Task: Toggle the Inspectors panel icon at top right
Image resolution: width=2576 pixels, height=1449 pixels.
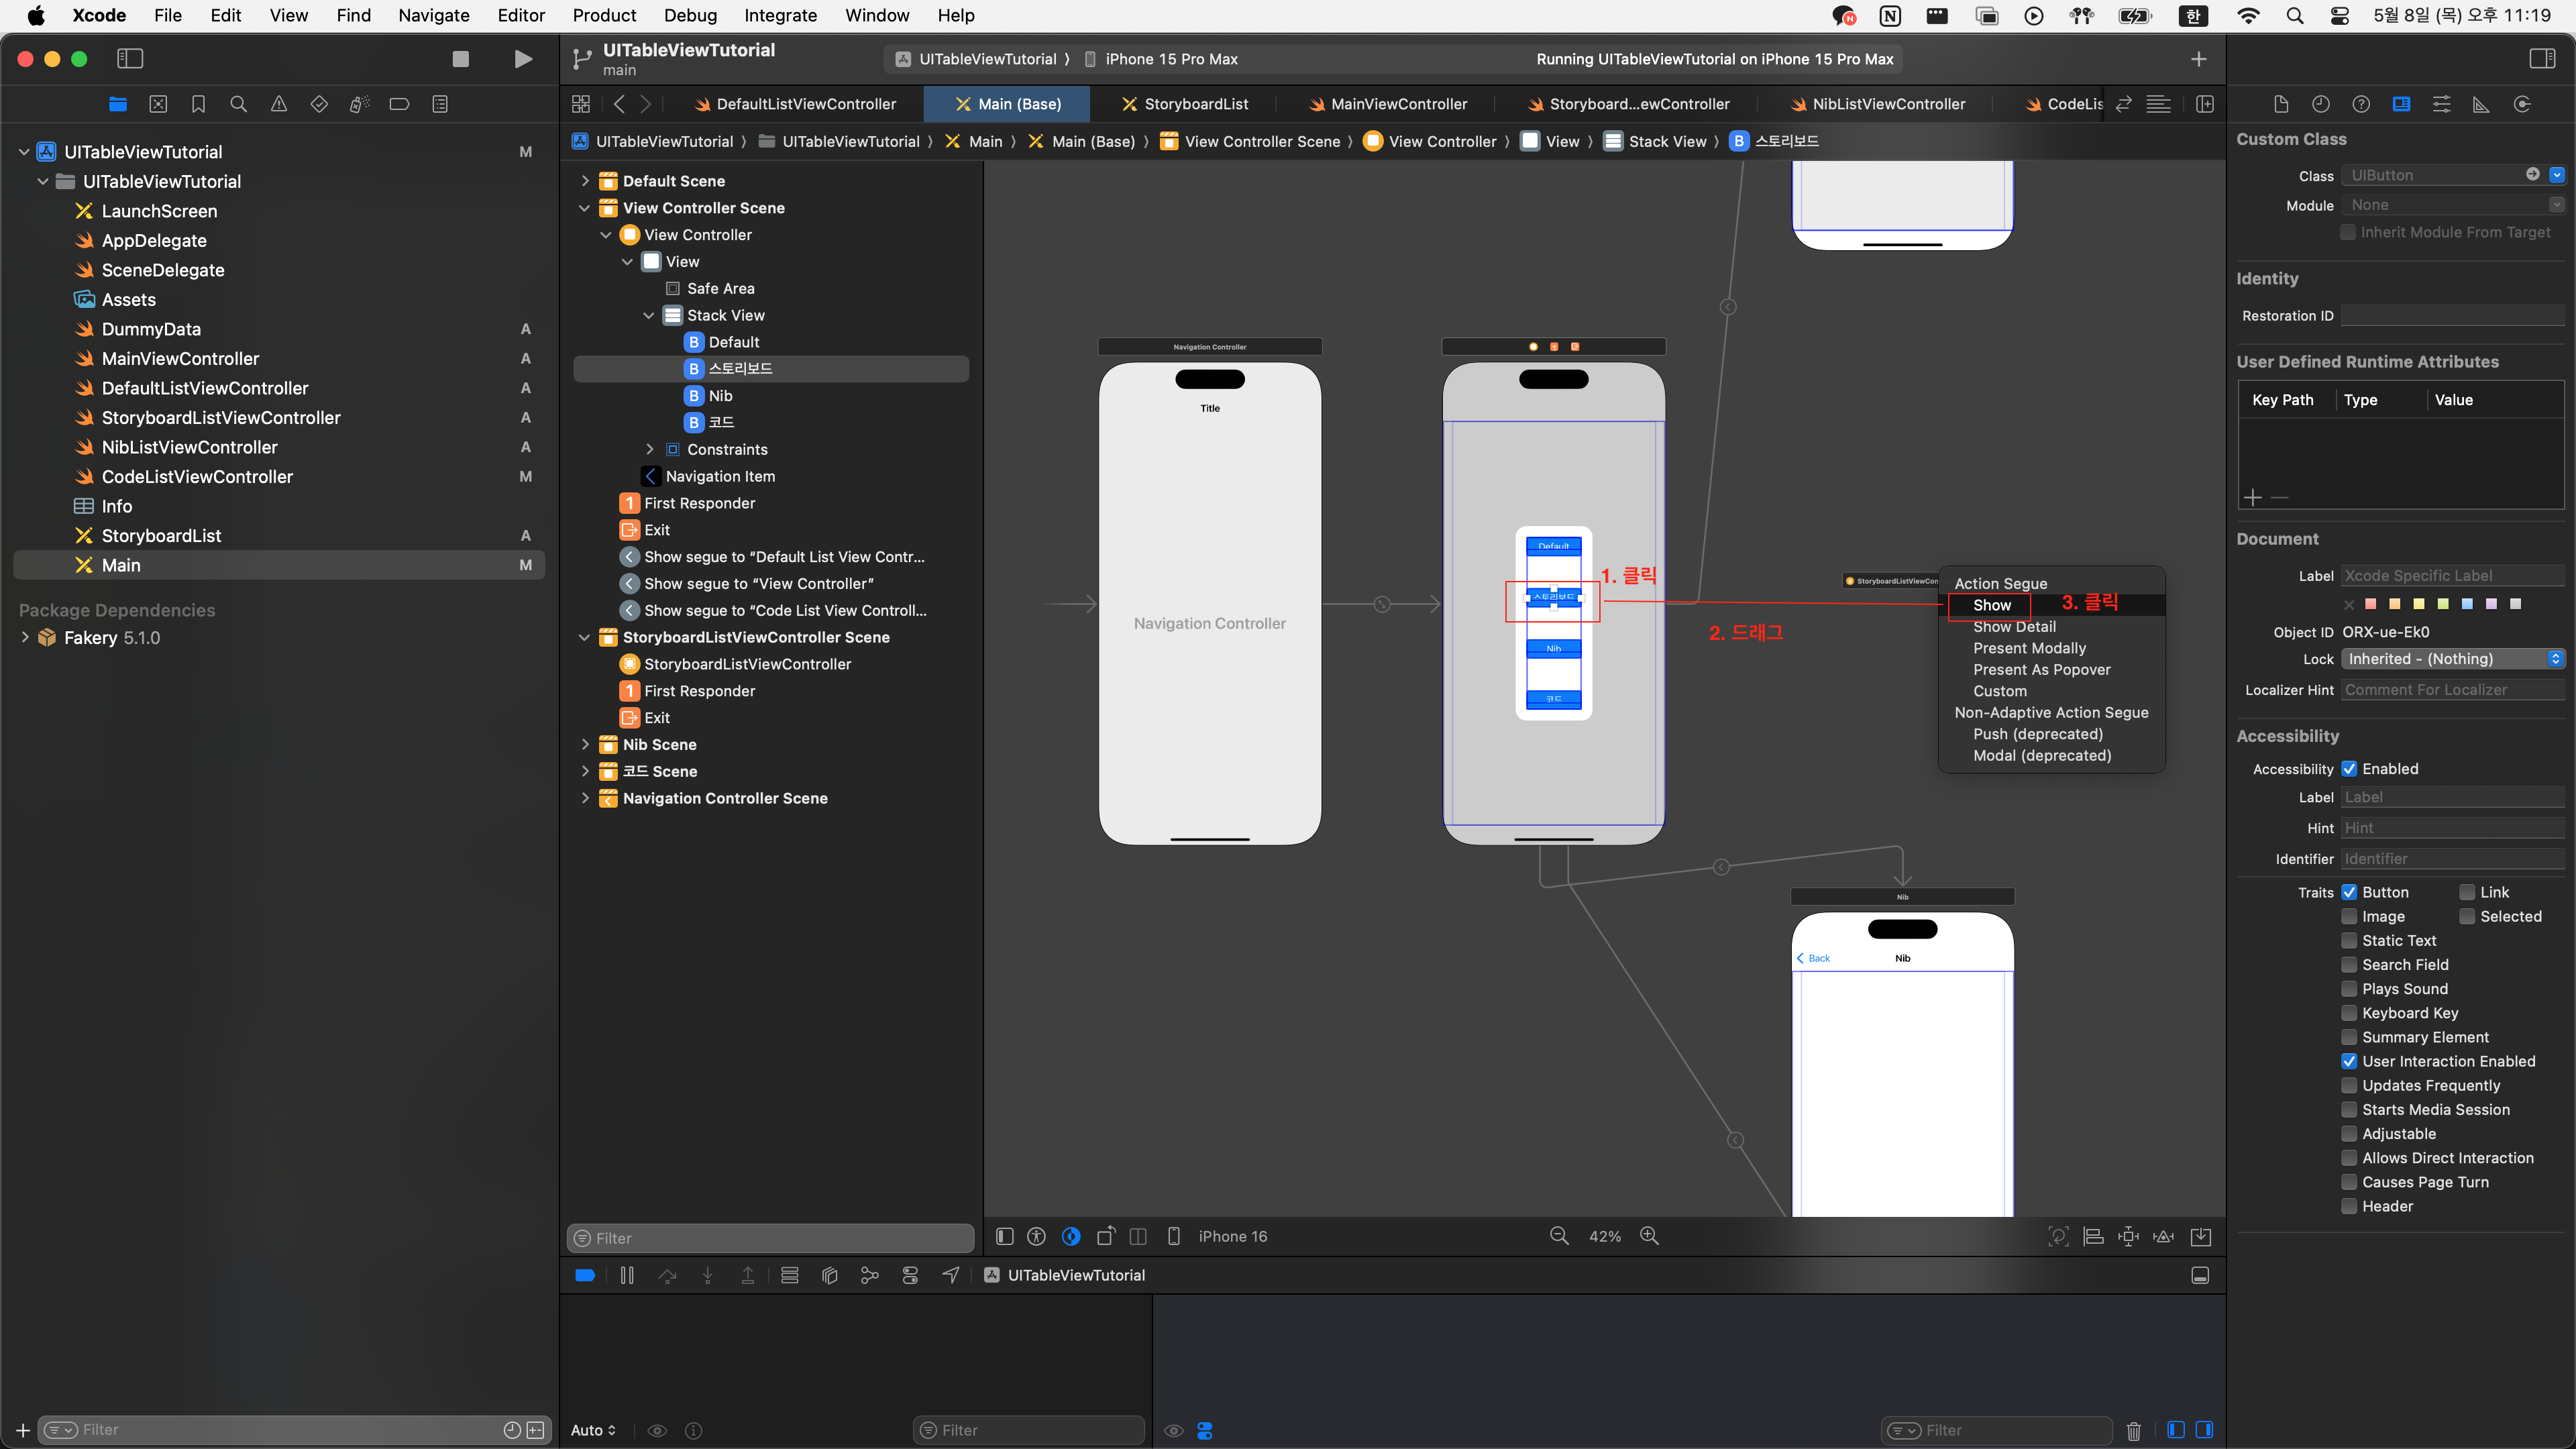Action: (x=2542, y=59)
